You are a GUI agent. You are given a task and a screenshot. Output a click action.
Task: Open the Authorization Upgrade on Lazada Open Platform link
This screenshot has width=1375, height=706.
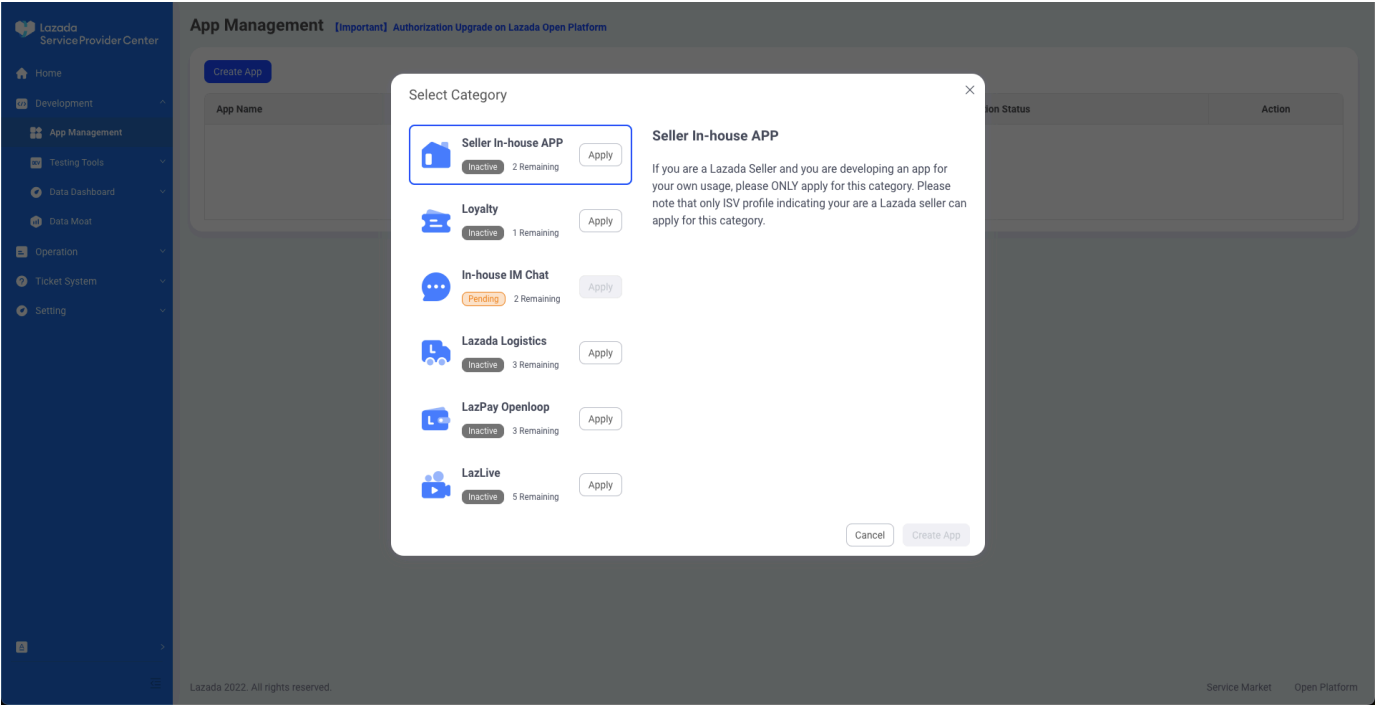(x=499, y=27)
